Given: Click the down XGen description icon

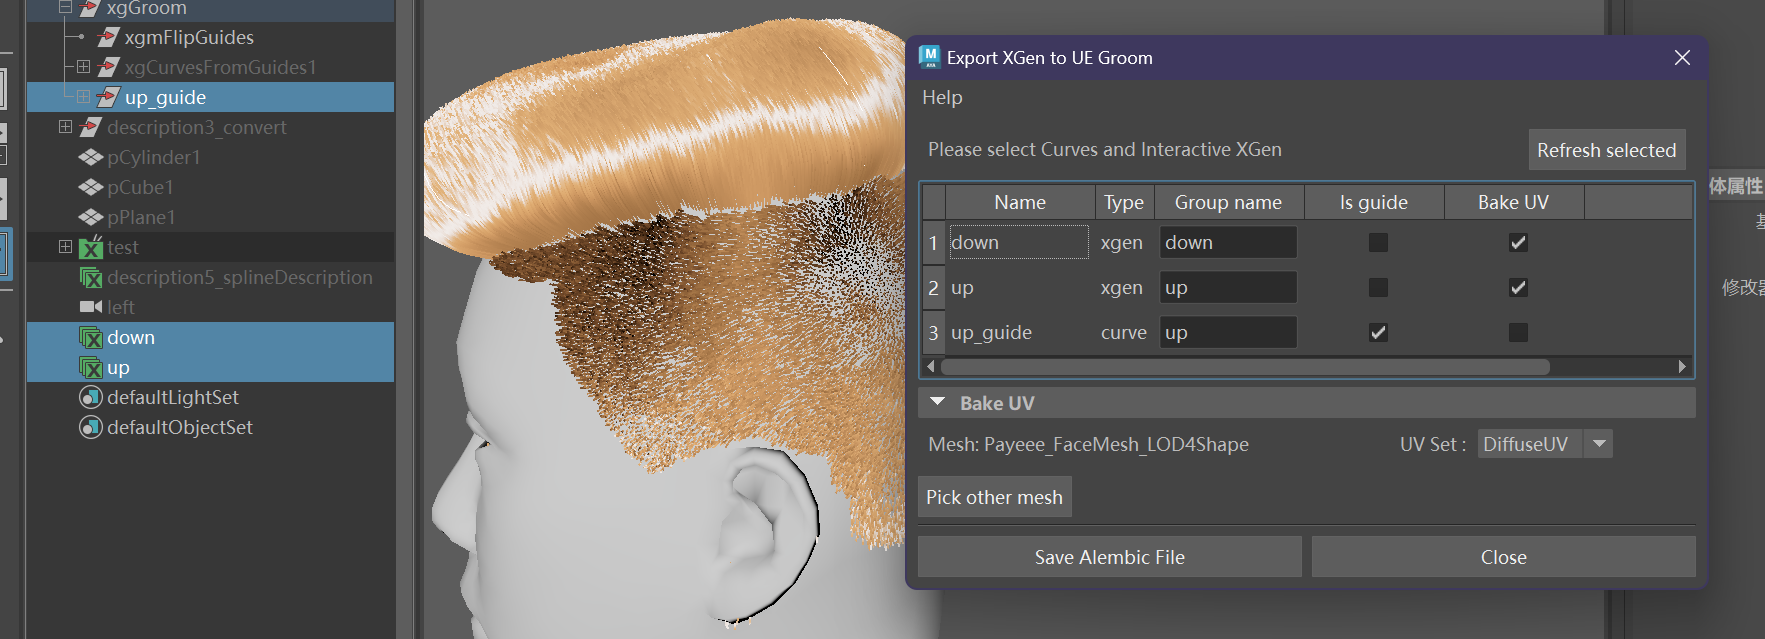Looking at the screenshot, I should 91,337.
